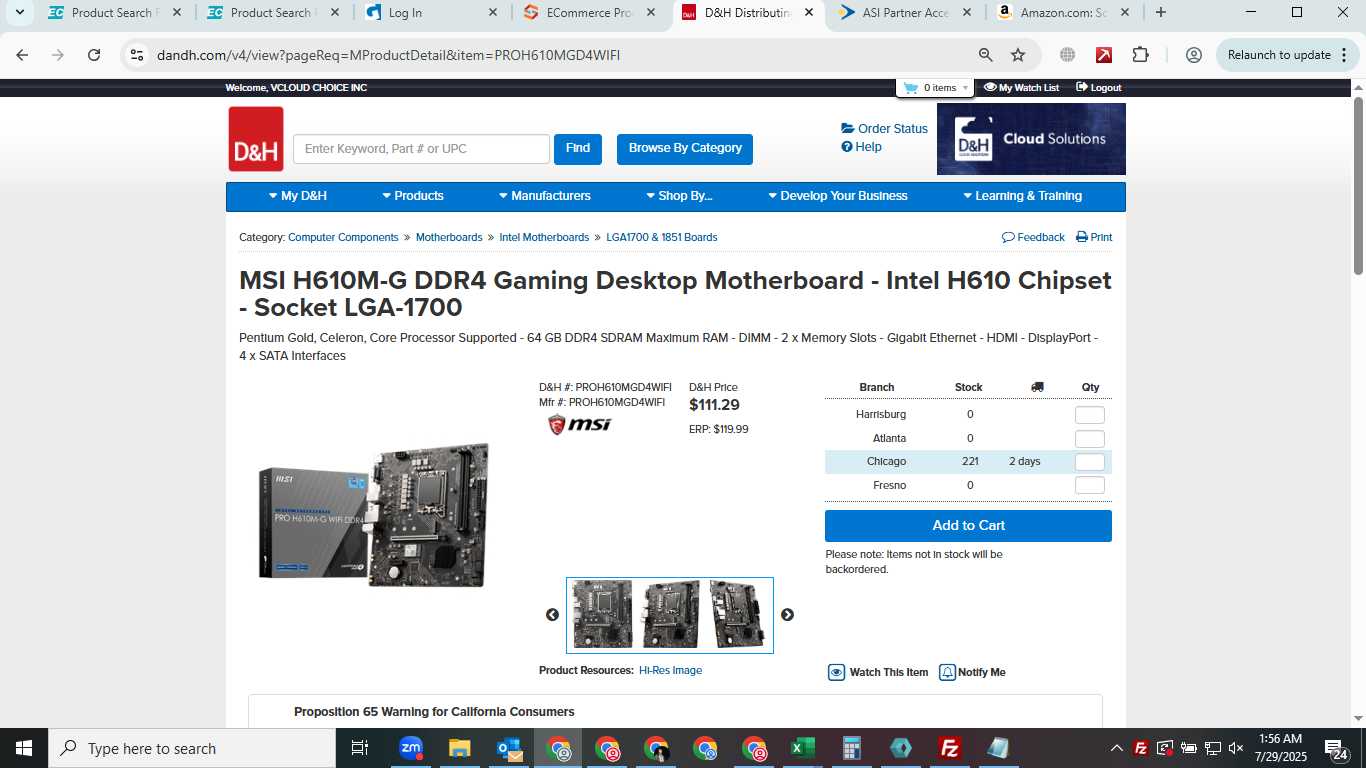The image size is (1366, 768).
Task: Open a new browser tab
Action: point(1160,13)
